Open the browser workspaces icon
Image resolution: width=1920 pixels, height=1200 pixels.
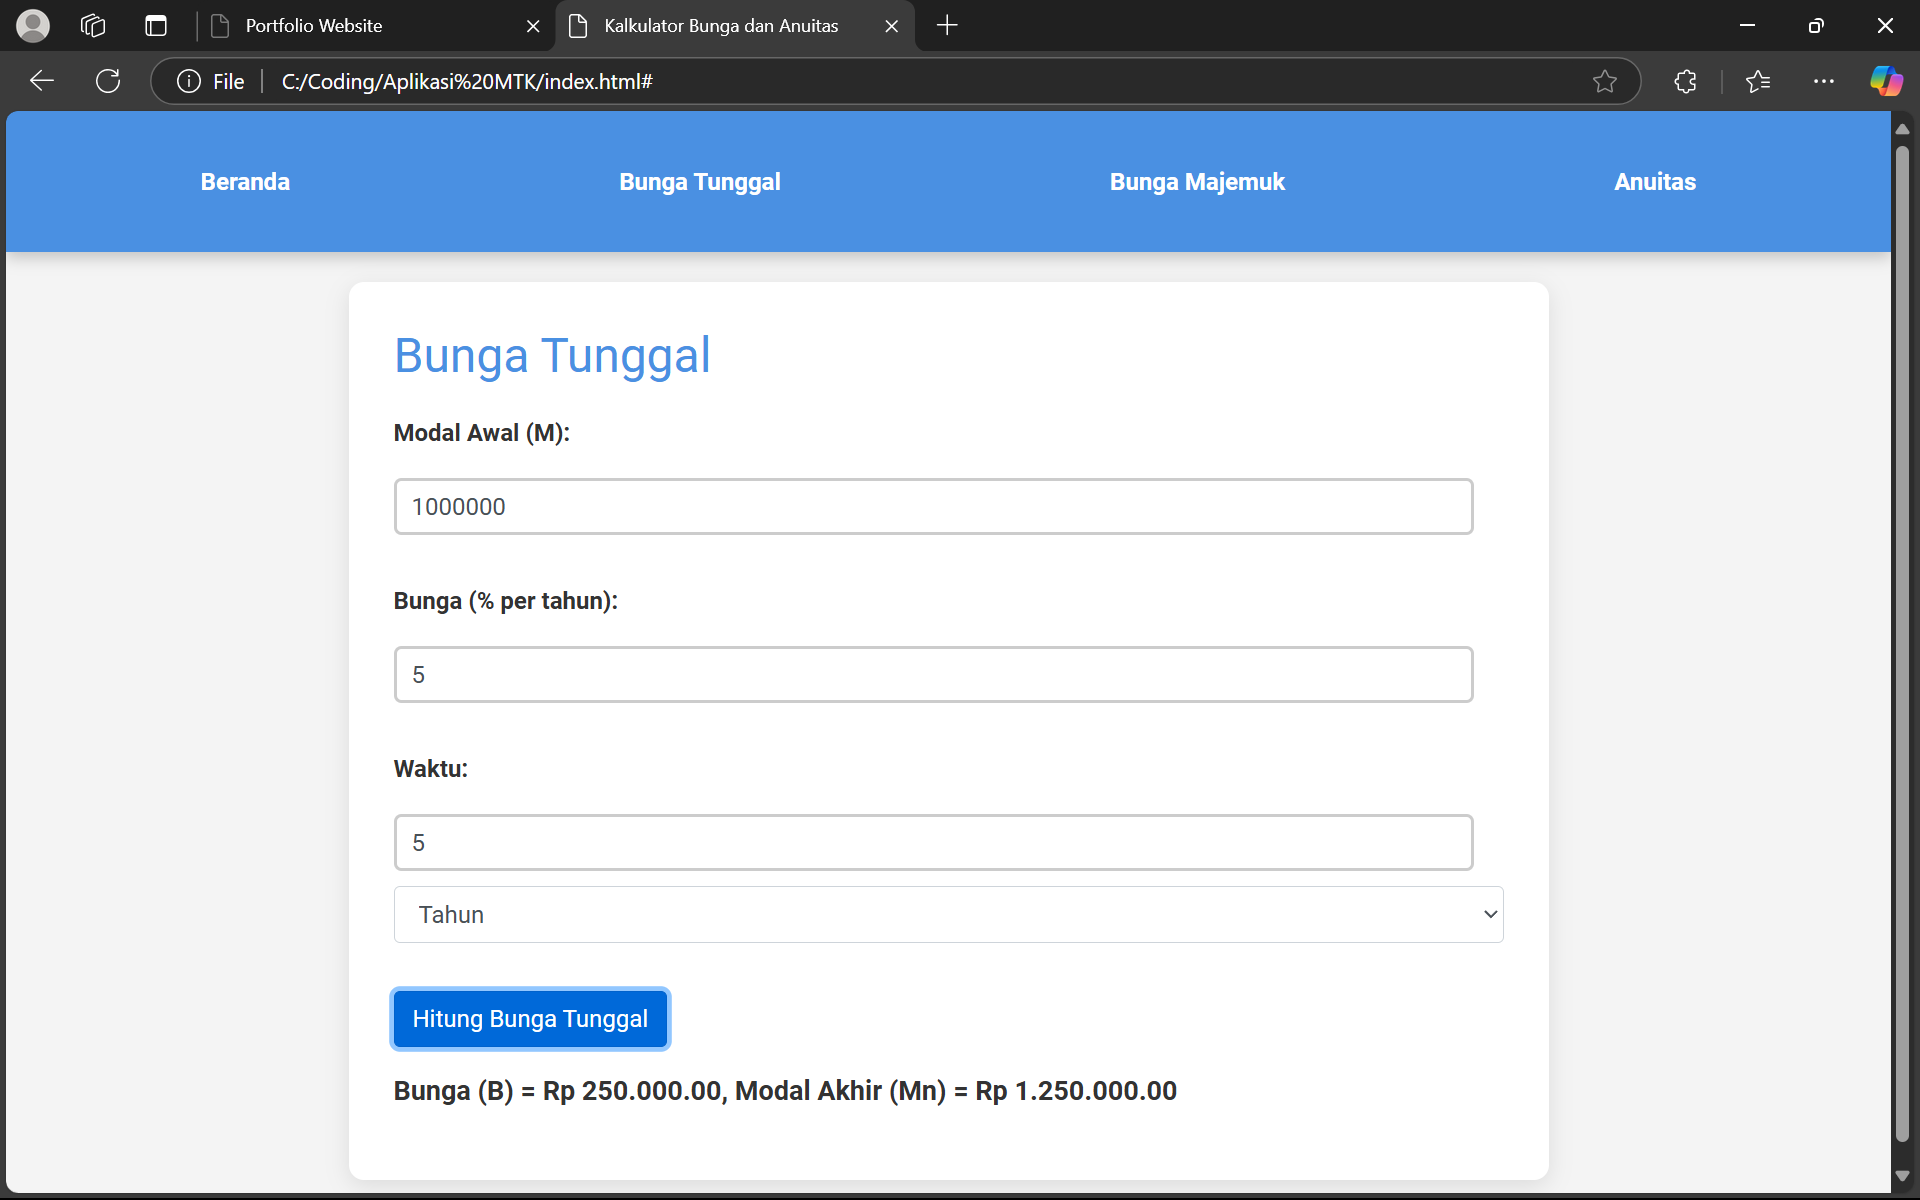pos(93,25)
